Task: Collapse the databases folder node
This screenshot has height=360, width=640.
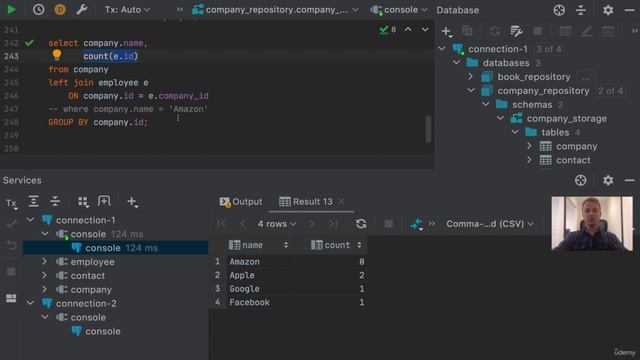Action: (x=457, y=63)
